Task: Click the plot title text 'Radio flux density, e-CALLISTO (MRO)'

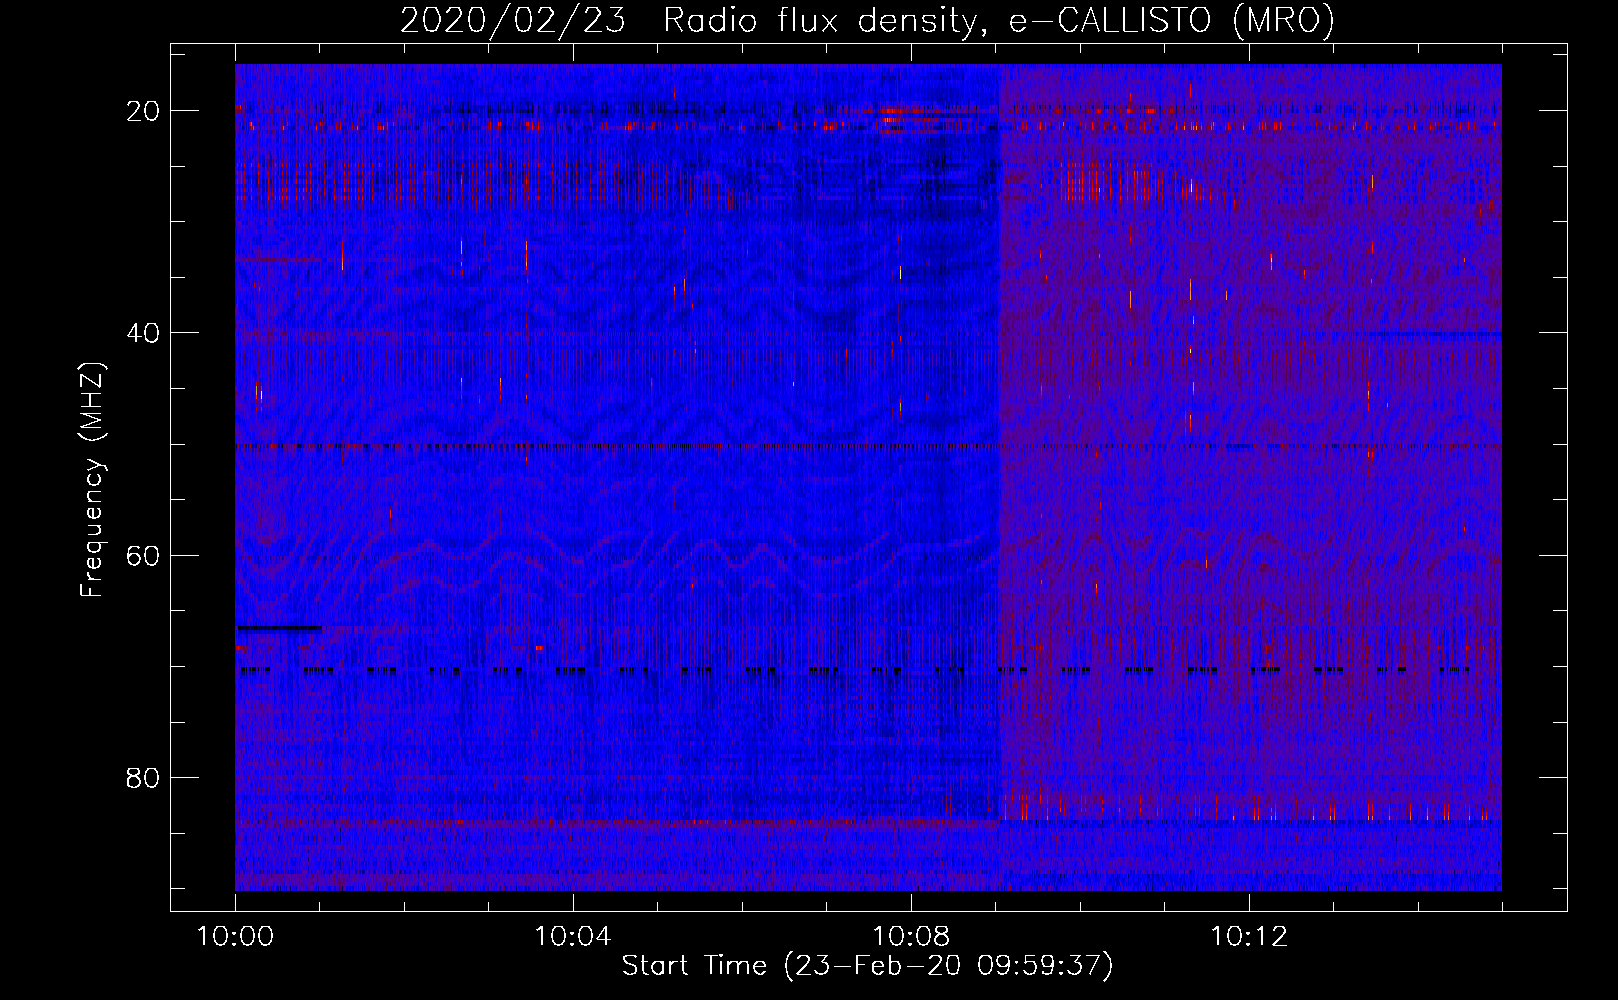Action: click(x=999, y=20)
